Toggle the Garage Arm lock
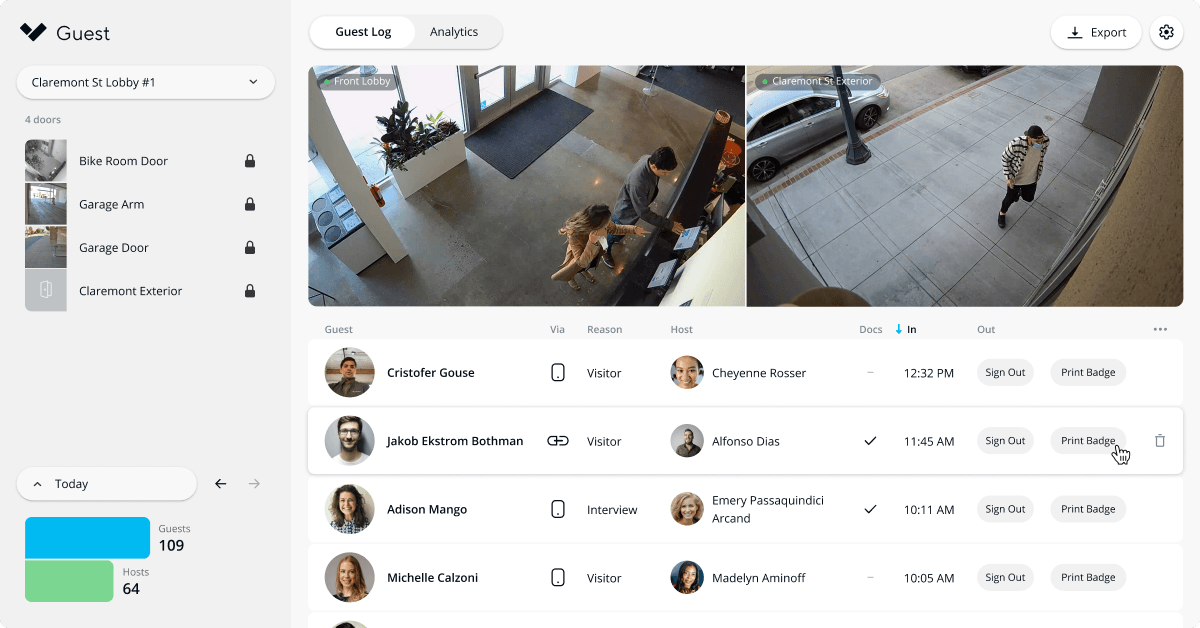 250,204
